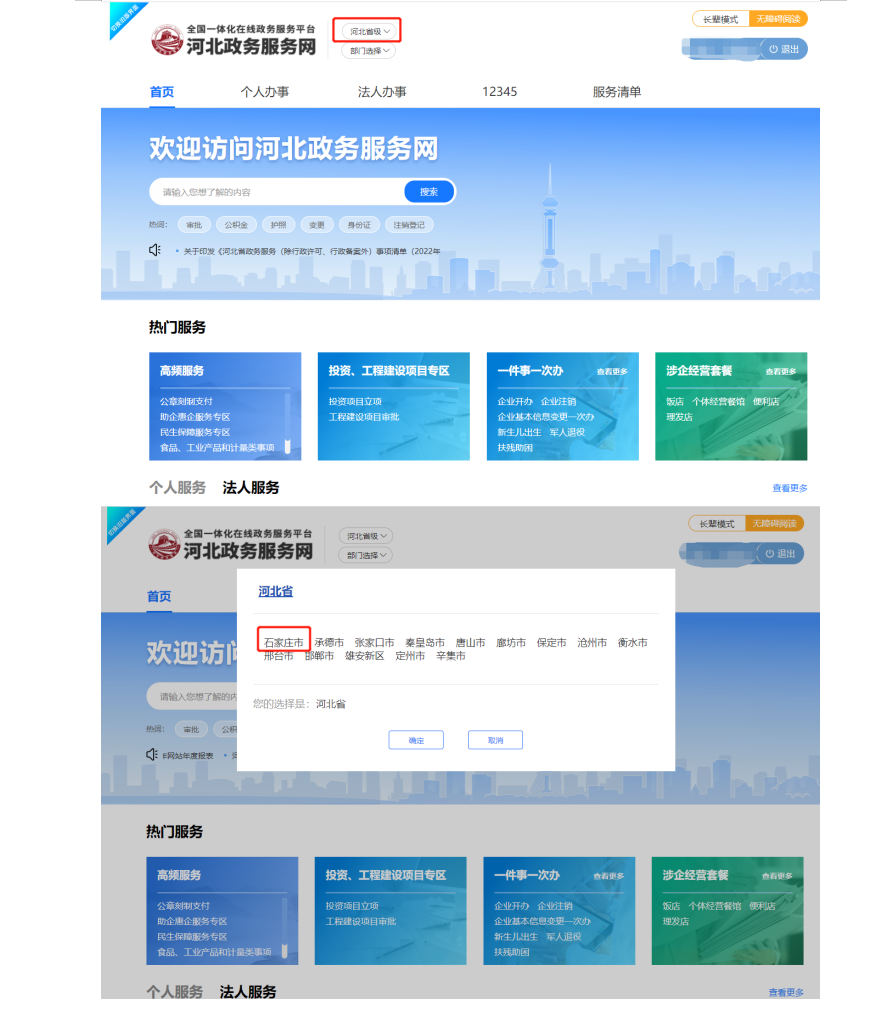880x1016 pixels.
Task: Enable 无障碍阅读 on the undimmed page
Action: coord(778,19)
